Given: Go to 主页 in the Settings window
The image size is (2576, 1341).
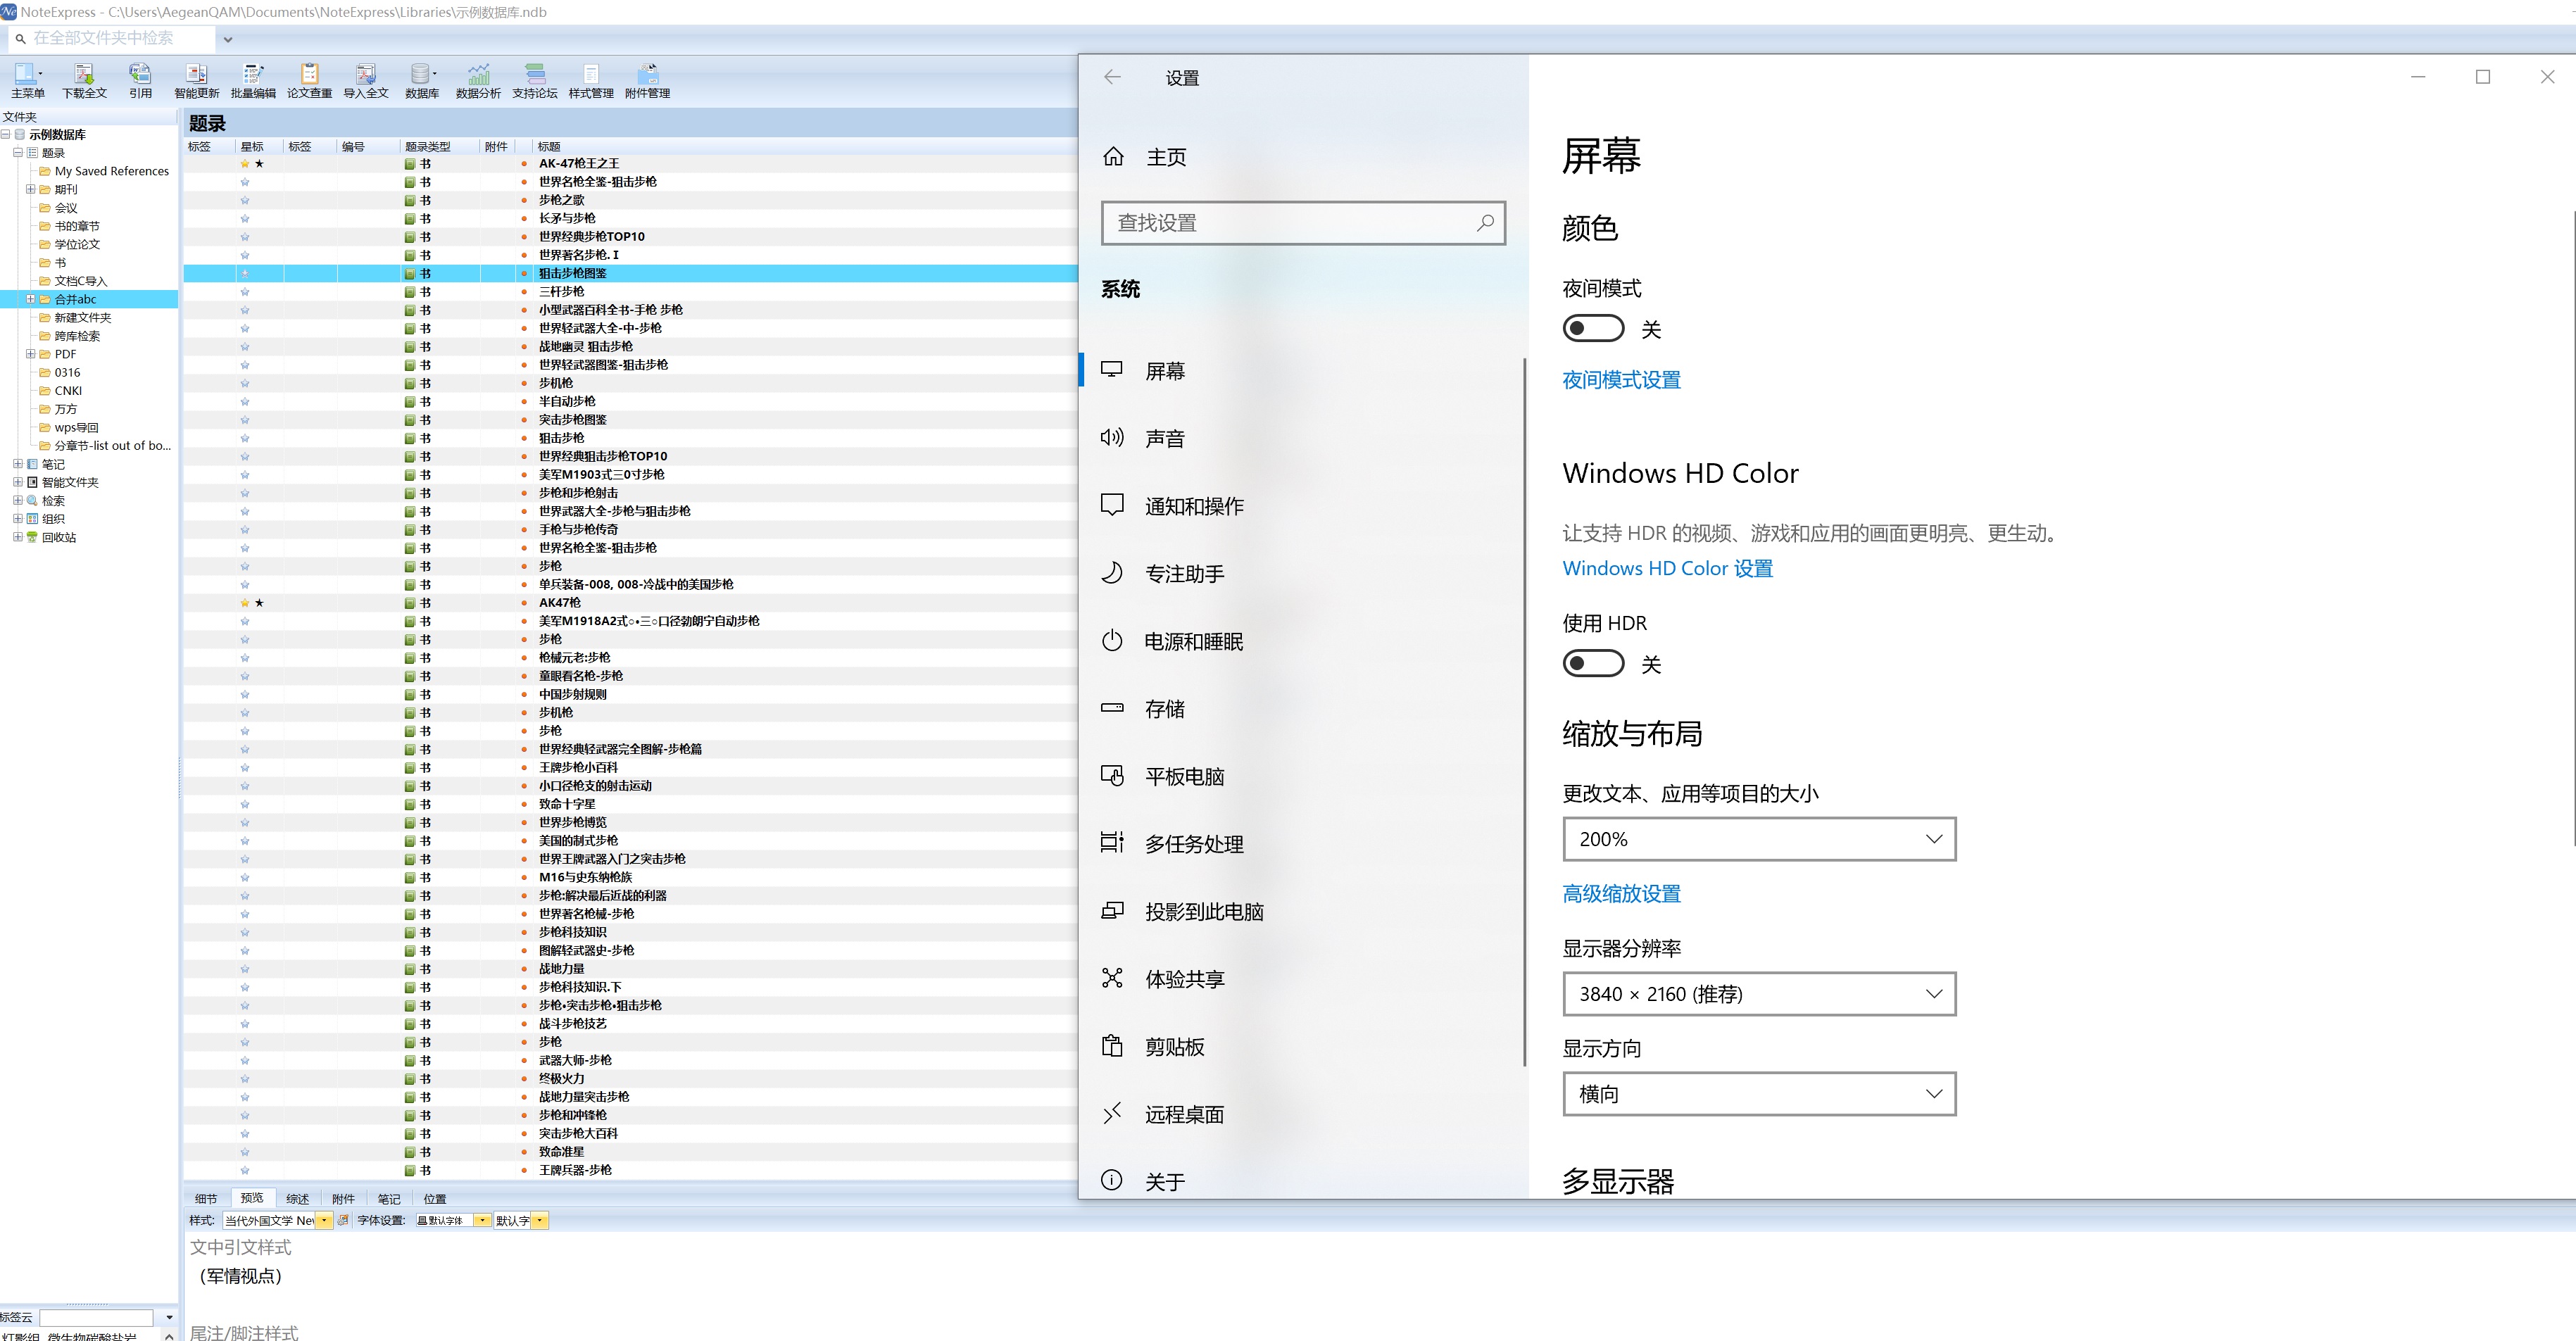Looking at the screenshot, I should click(x=1166, y=157).
